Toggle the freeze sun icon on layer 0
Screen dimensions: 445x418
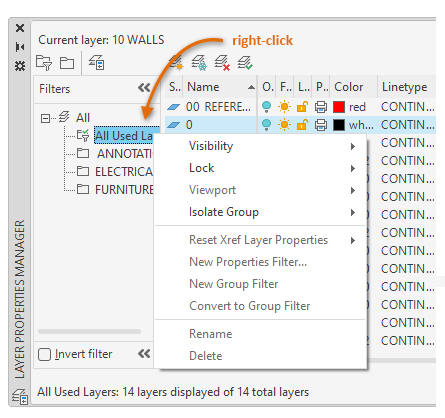(x=284, y=125)
